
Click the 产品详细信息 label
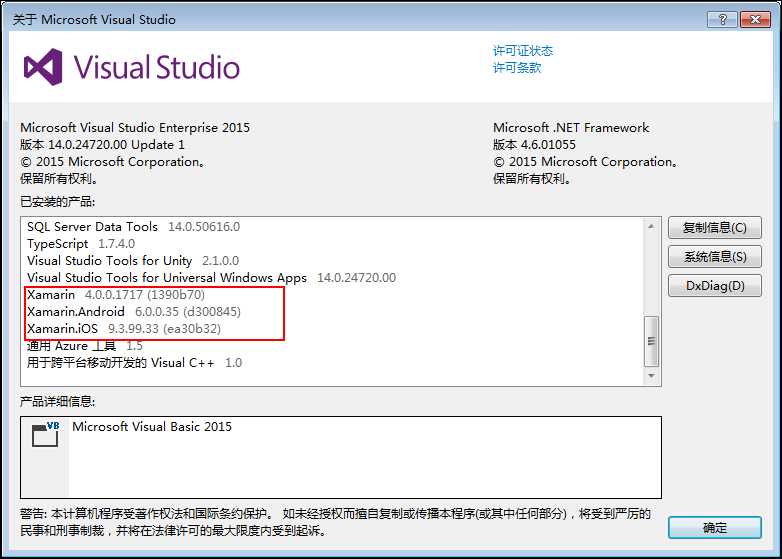[x=57, y=401]
